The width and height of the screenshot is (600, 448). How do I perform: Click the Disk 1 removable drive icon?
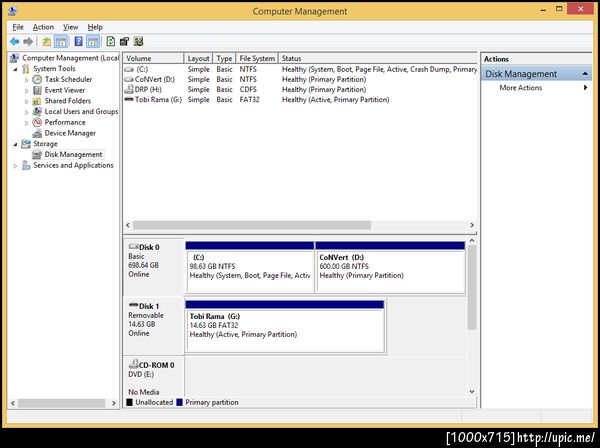133,305
